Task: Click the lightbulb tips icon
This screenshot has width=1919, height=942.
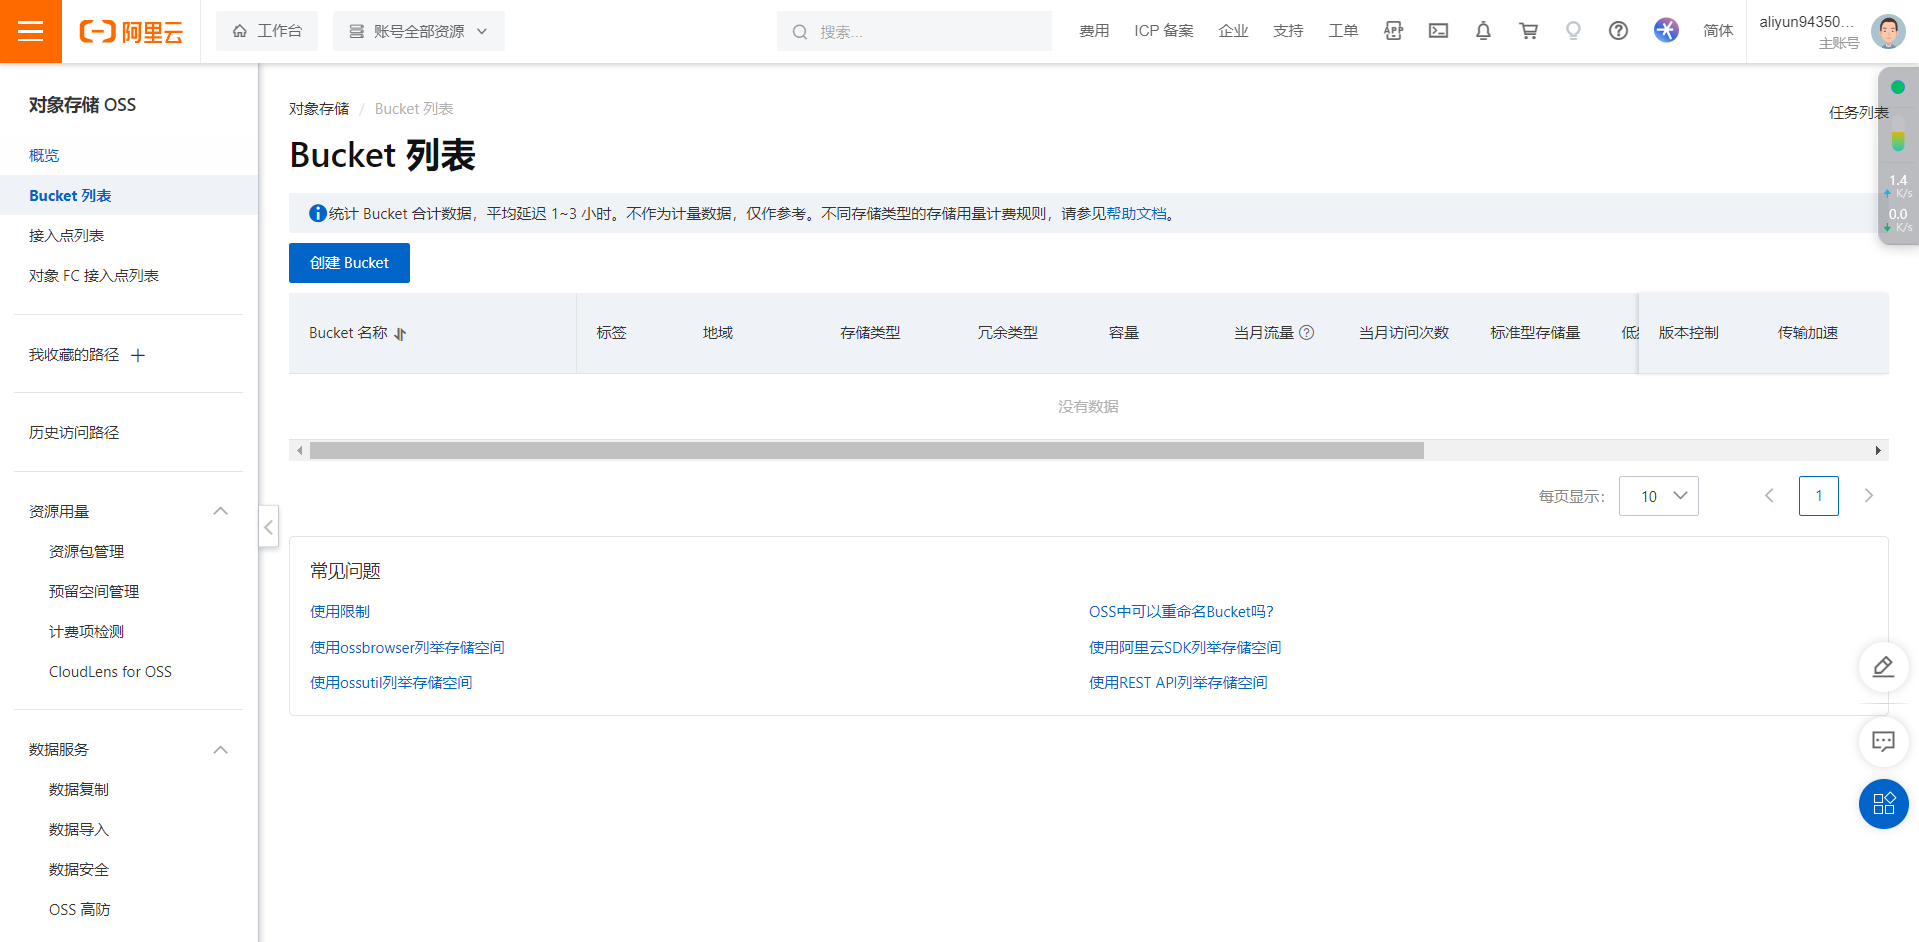Action: pos(1573,31)
